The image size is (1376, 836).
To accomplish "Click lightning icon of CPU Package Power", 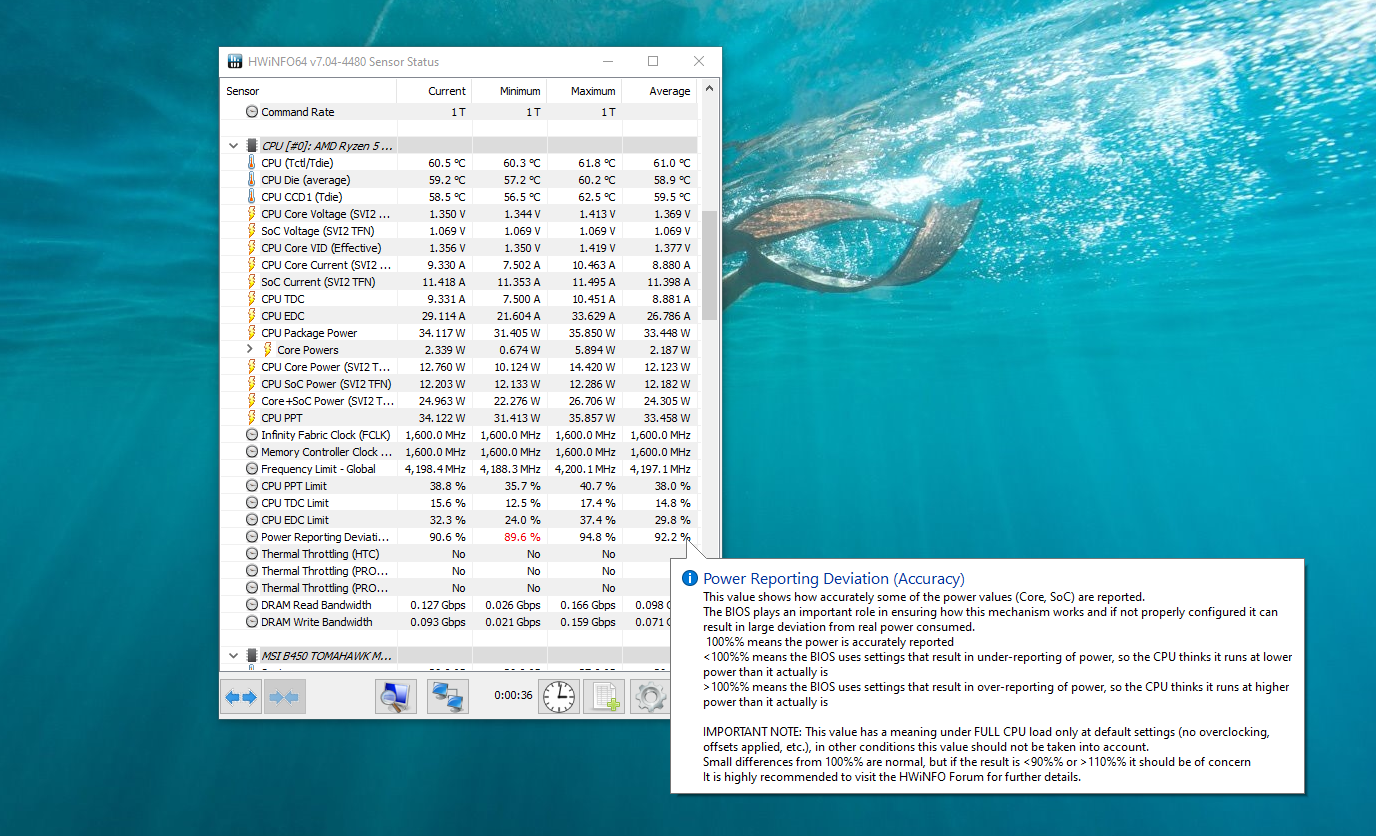I will [x=251, y=333].
